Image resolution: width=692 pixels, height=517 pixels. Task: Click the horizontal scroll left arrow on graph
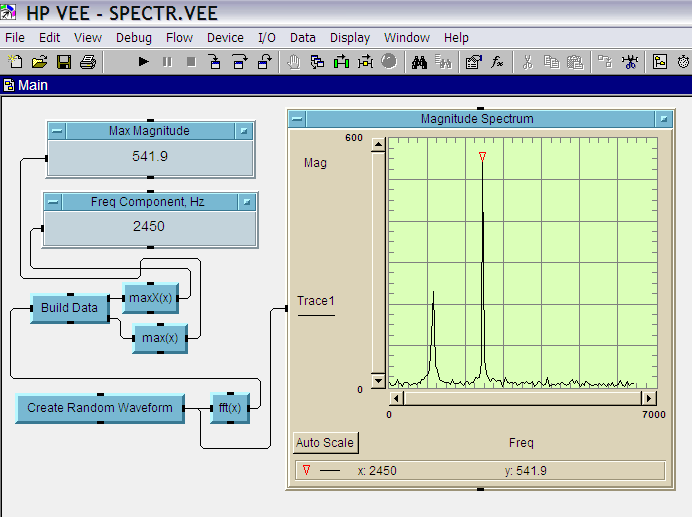point(396,398)
